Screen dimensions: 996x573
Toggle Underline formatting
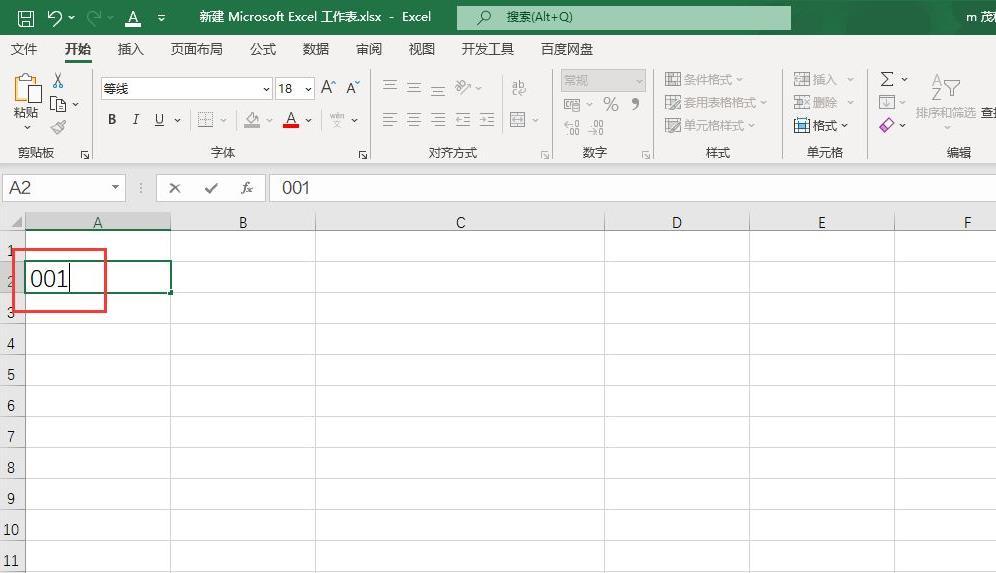[x=159, y=119]
